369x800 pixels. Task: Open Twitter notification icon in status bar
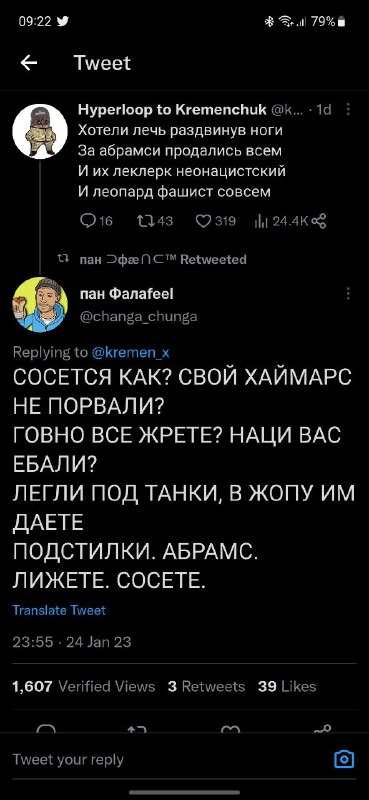(x=61, y=21)
